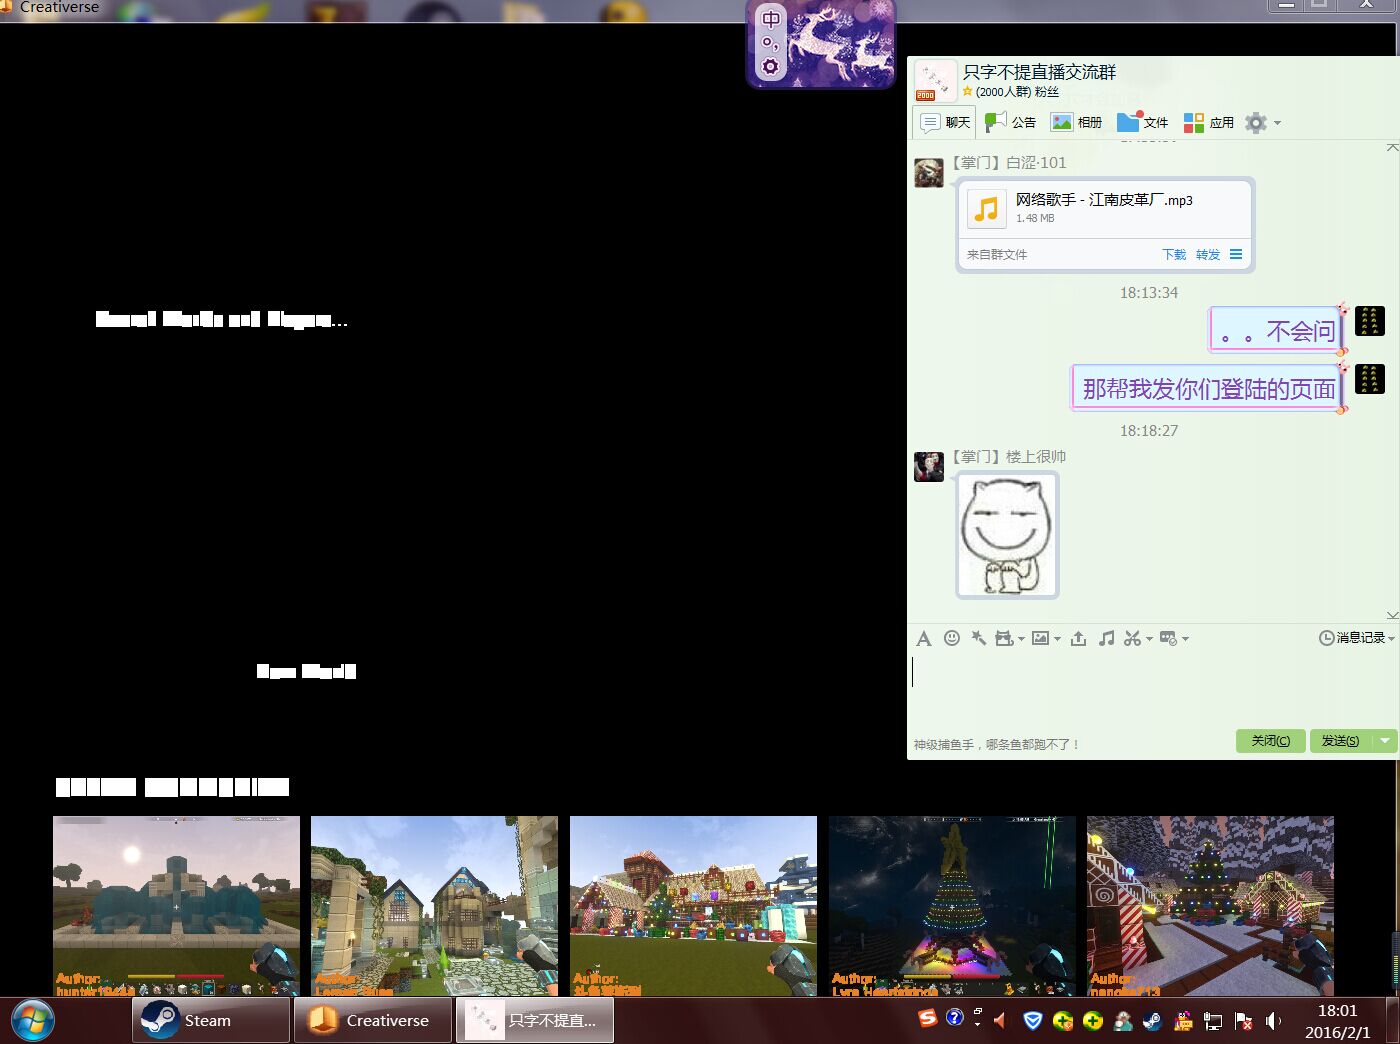The height and width of the screenshot is (1044, 1400).
Task: Click 转发 to forward the mp3
Action: [x=1208, y=254]
